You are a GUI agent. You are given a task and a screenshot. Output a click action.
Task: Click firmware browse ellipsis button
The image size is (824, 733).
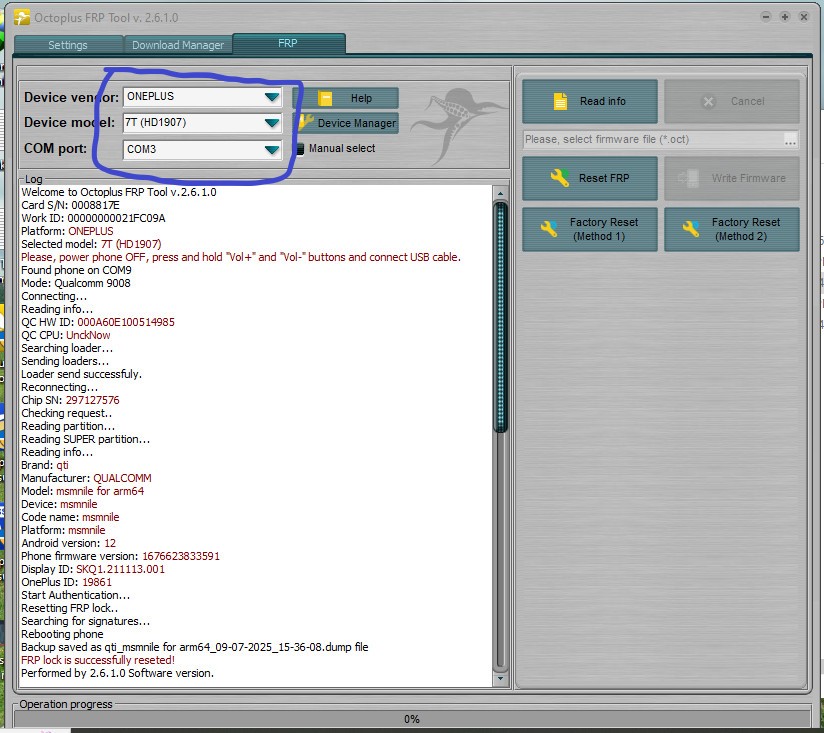click(790, 140)
